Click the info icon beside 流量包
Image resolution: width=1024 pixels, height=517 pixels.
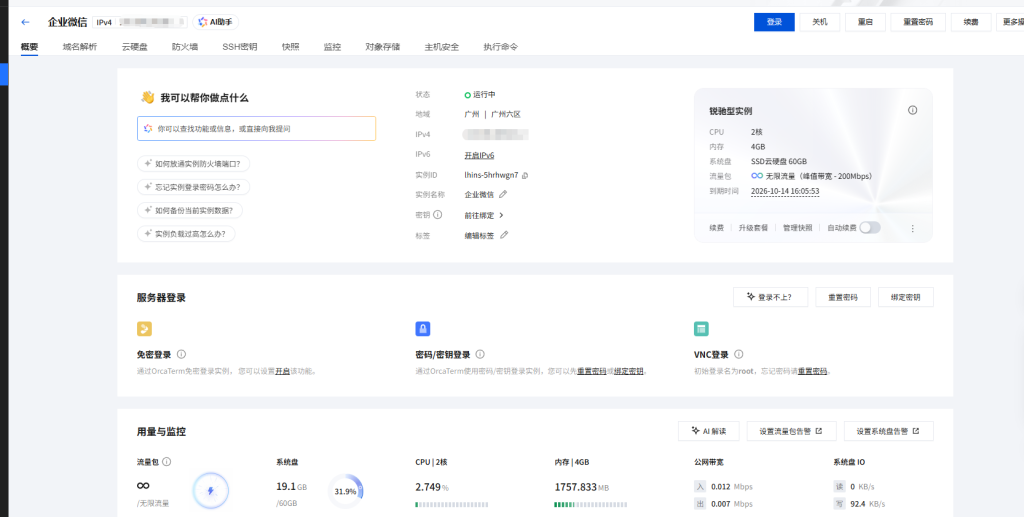pos(166,462)
